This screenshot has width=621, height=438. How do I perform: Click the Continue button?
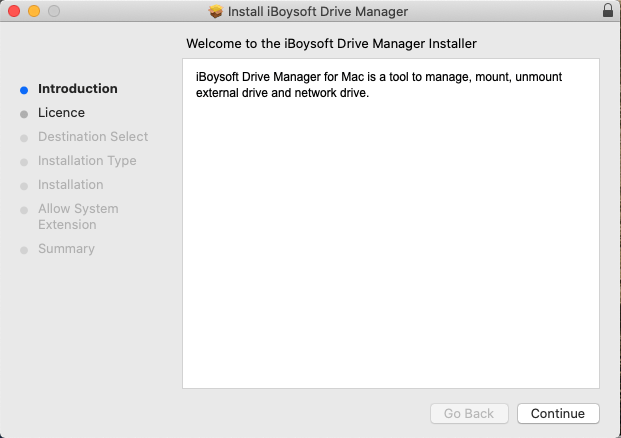[558, 413]
